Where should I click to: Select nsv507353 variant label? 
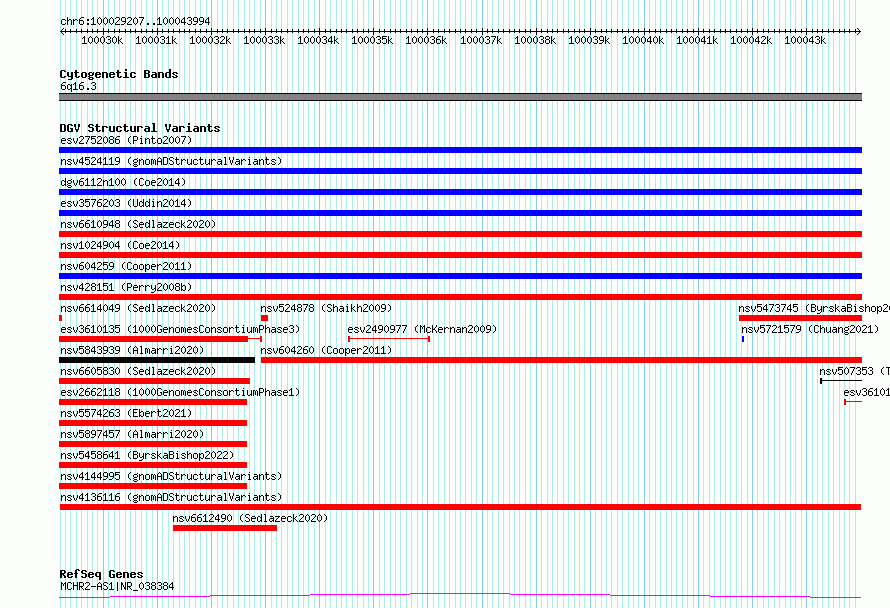[x=854, y=371]
